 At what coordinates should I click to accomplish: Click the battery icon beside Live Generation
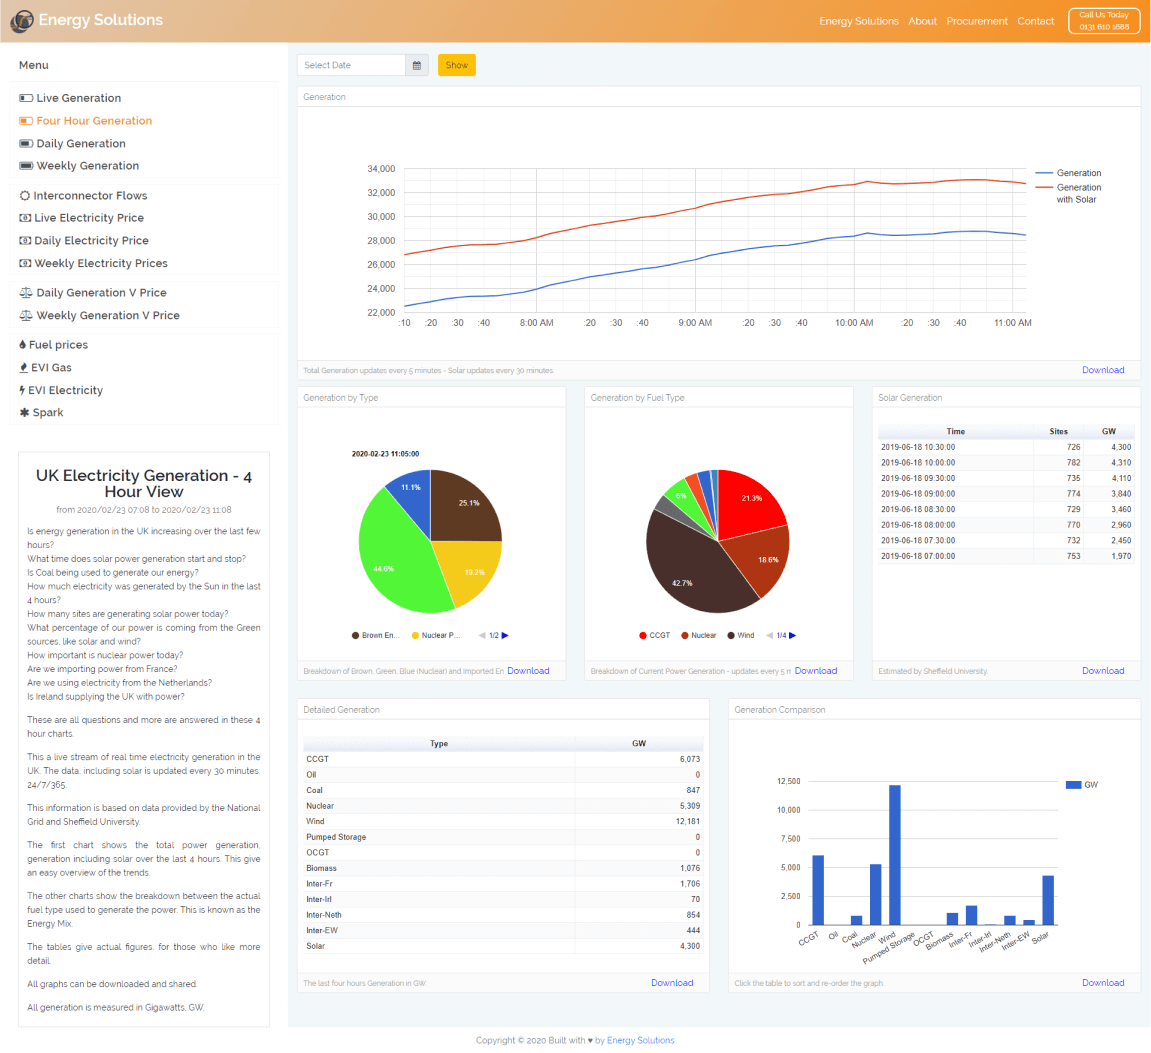point(26,98)
